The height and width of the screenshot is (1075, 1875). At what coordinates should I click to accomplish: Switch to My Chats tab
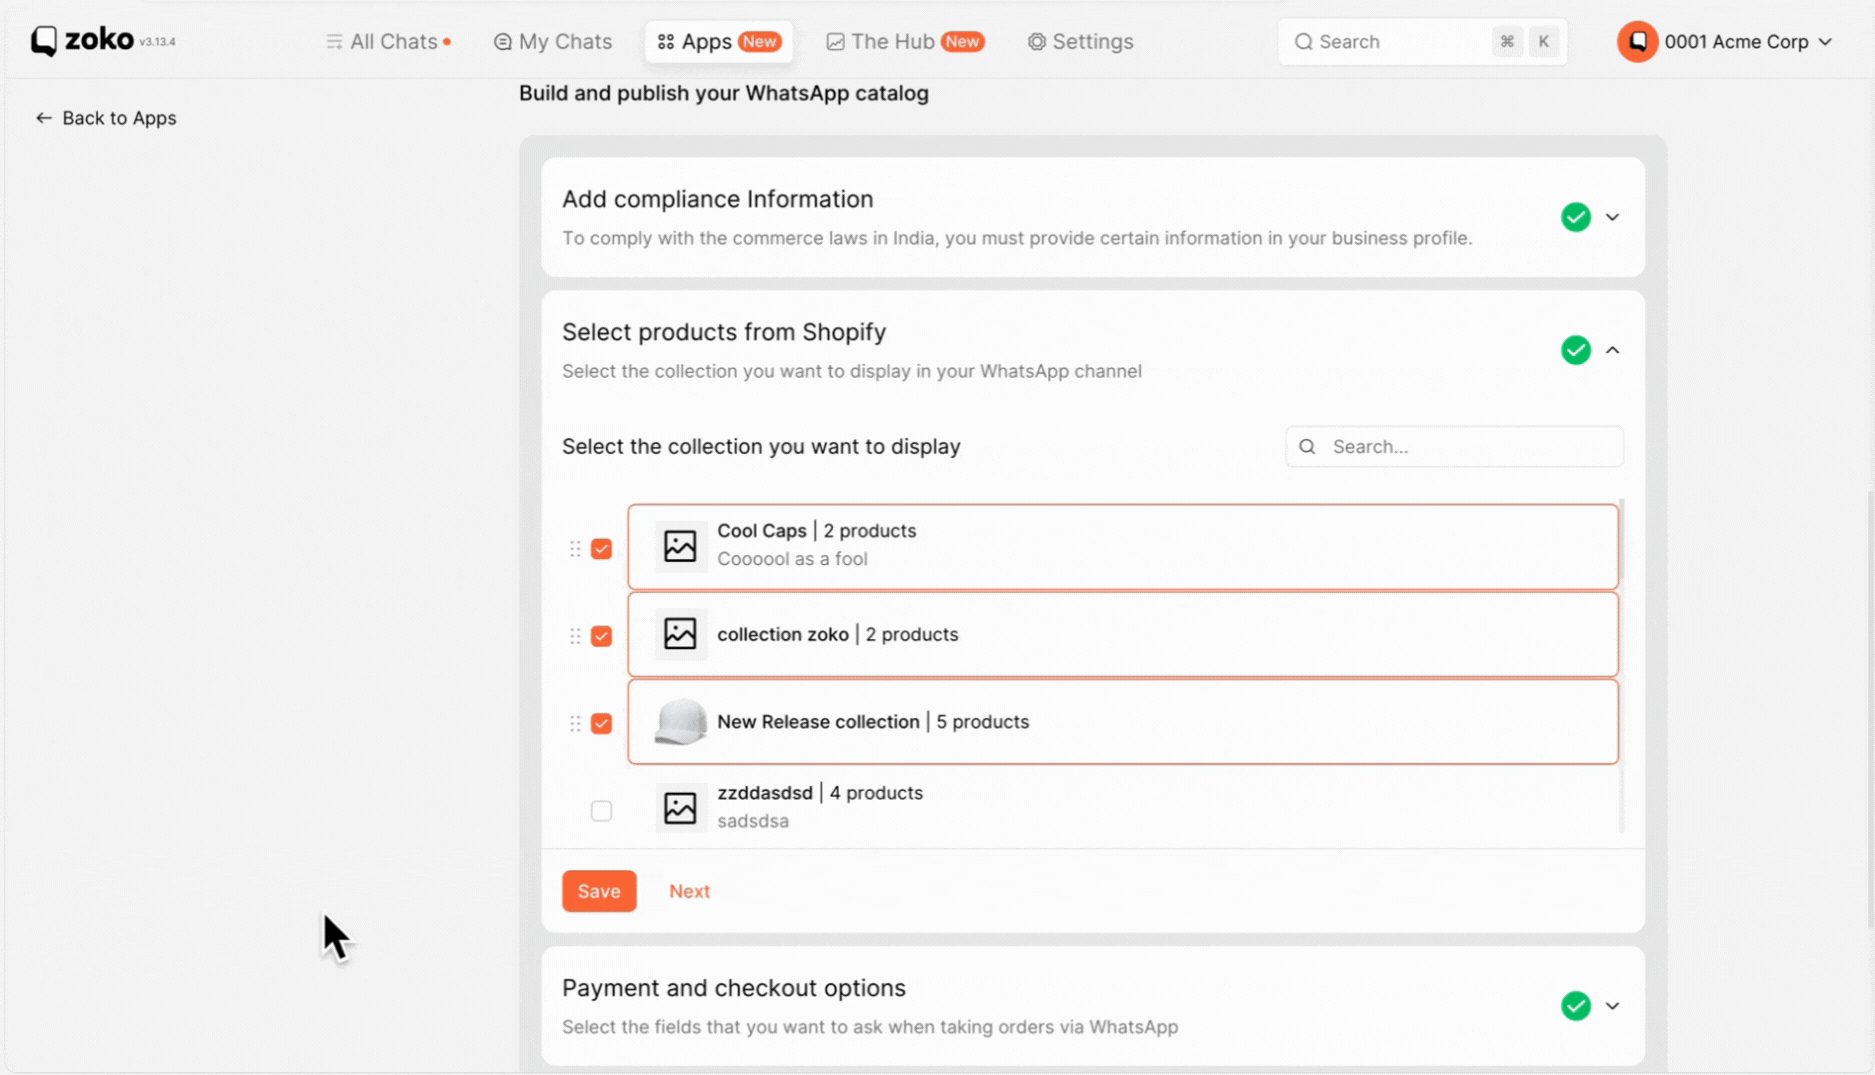coord(552,41)
